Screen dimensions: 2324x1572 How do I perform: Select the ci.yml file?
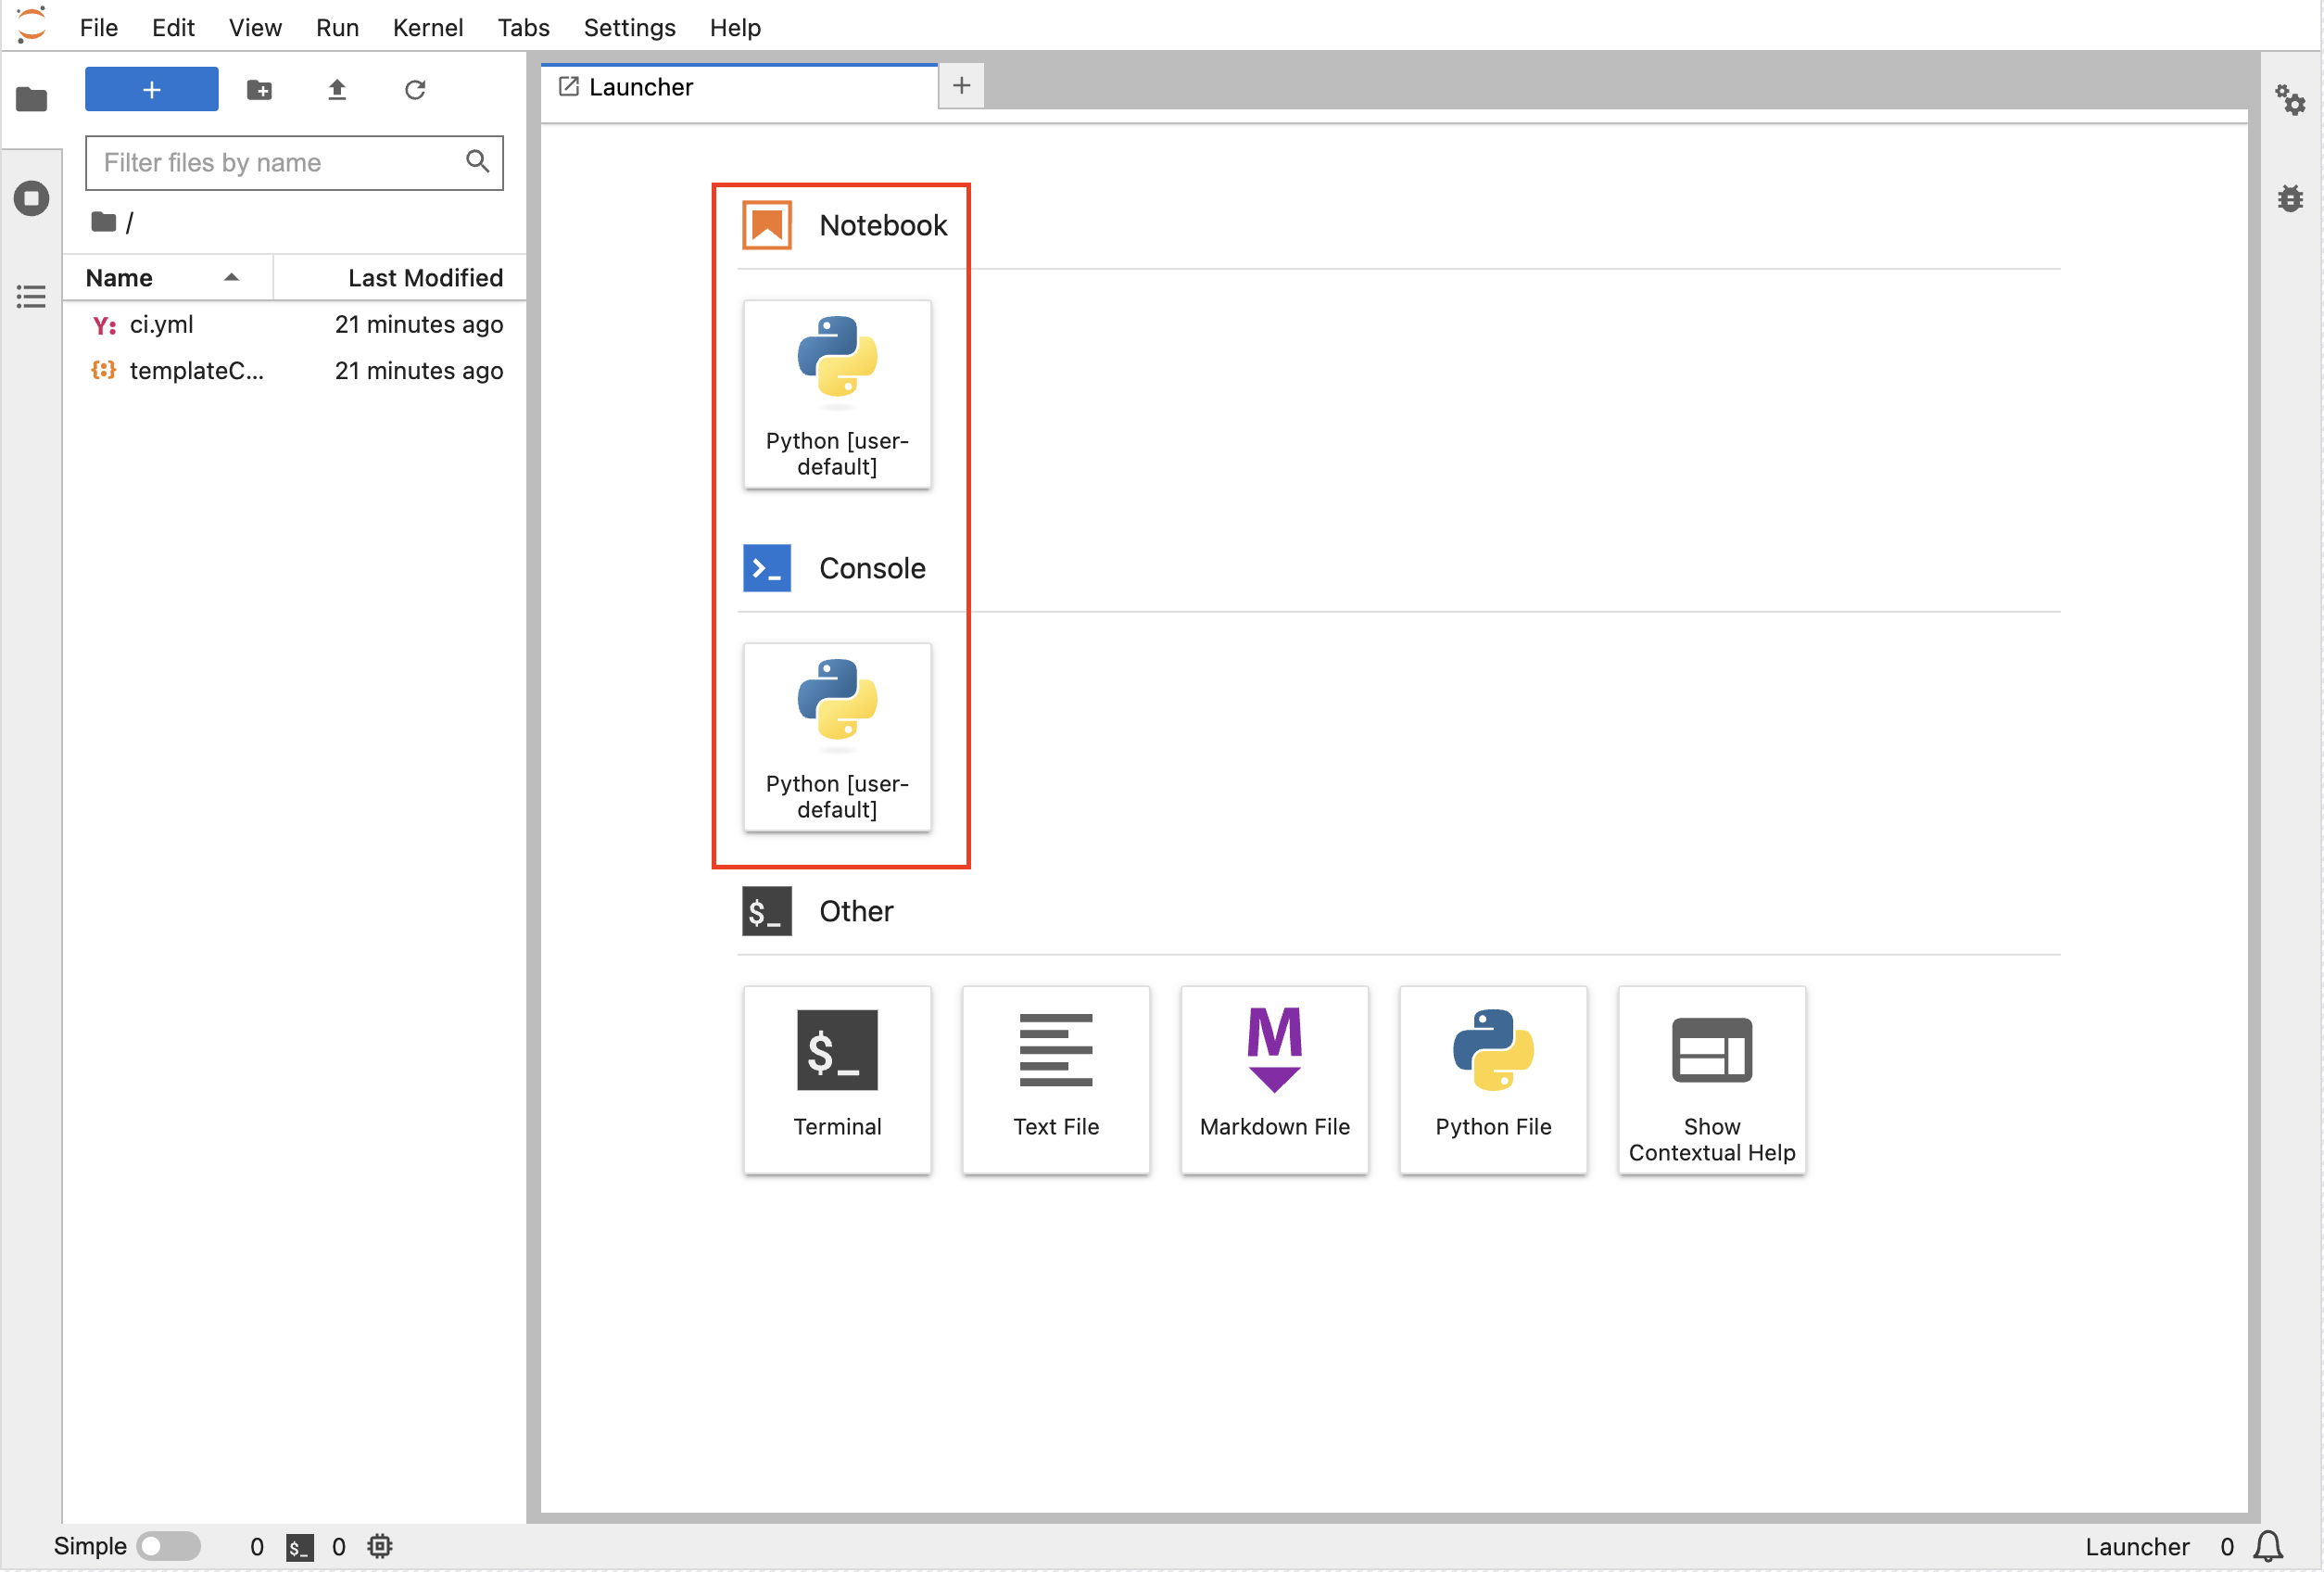(295, 325)
